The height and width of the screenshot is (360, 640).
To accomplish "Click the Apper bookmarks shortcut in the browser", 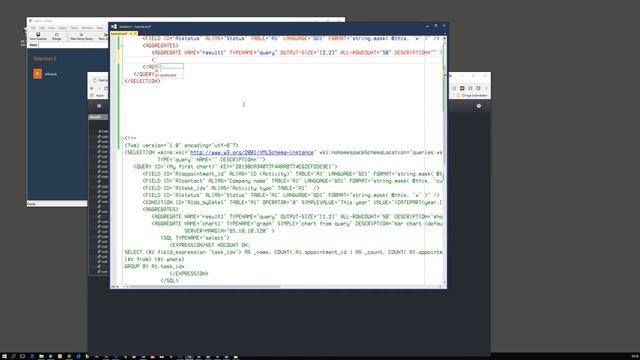I will tap(98, 96).
